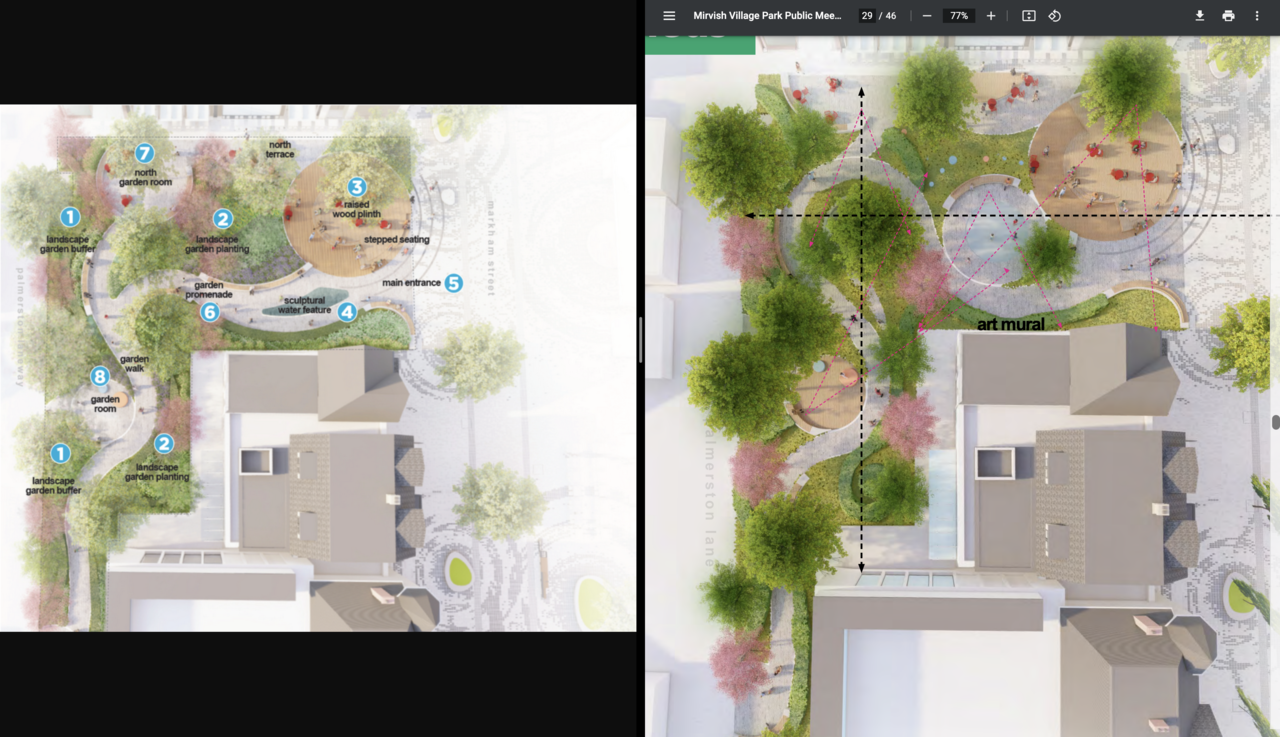This screenshot has height=737, width=1280.
Task: Click marker 4 by sculptural water feature
Action: coord(346,312)
